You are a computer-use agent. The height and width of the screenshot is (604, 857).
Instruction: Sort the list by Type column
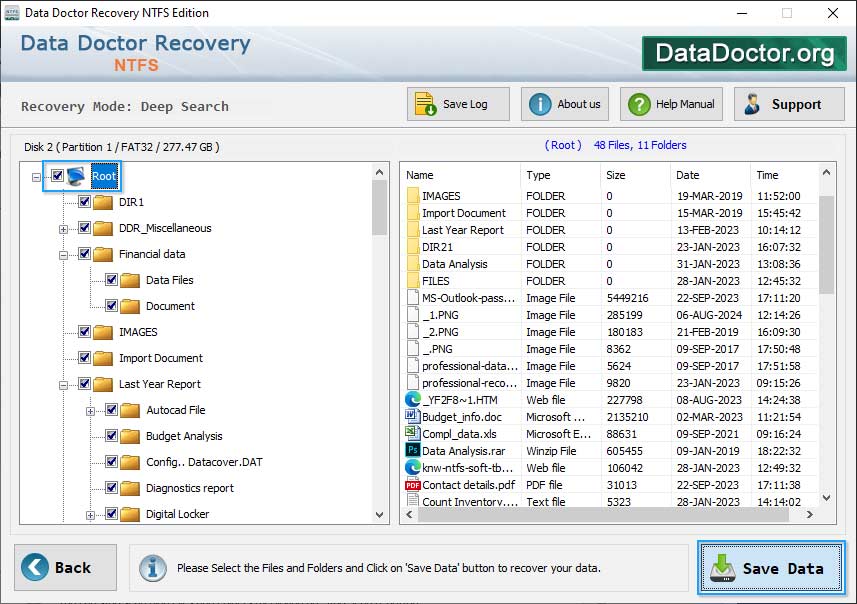click(x=560, y=175)
